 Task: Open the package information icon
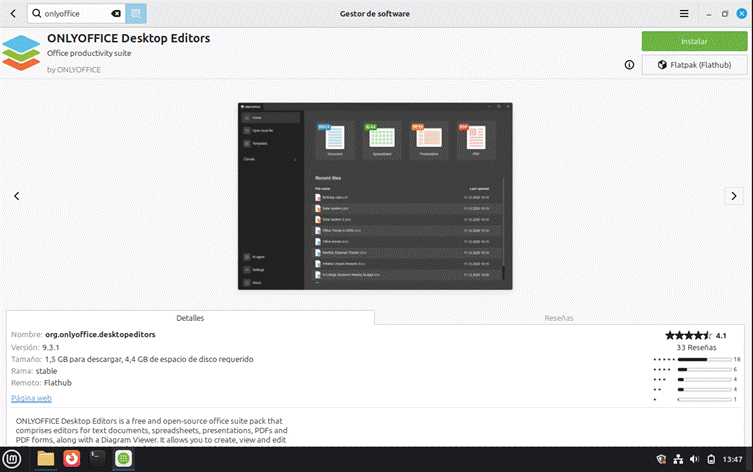click(629, 65)
